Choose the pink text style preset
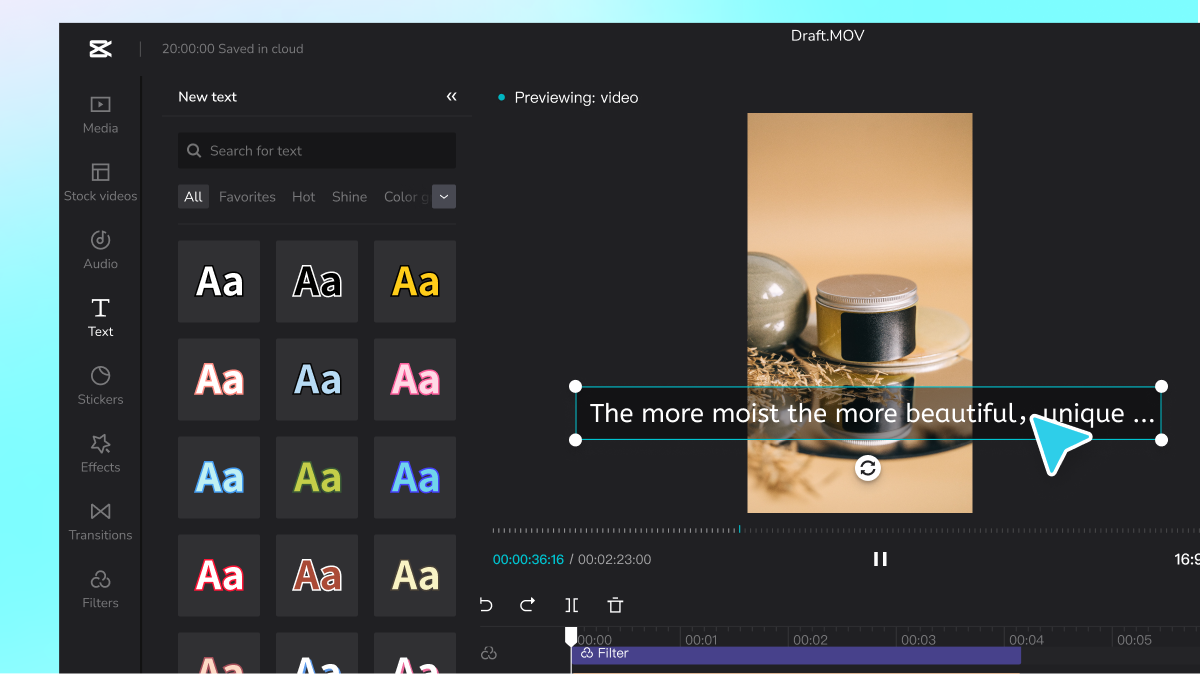Image resolution: width=1200 pixels, height=674 pixels. pos(415,380)
